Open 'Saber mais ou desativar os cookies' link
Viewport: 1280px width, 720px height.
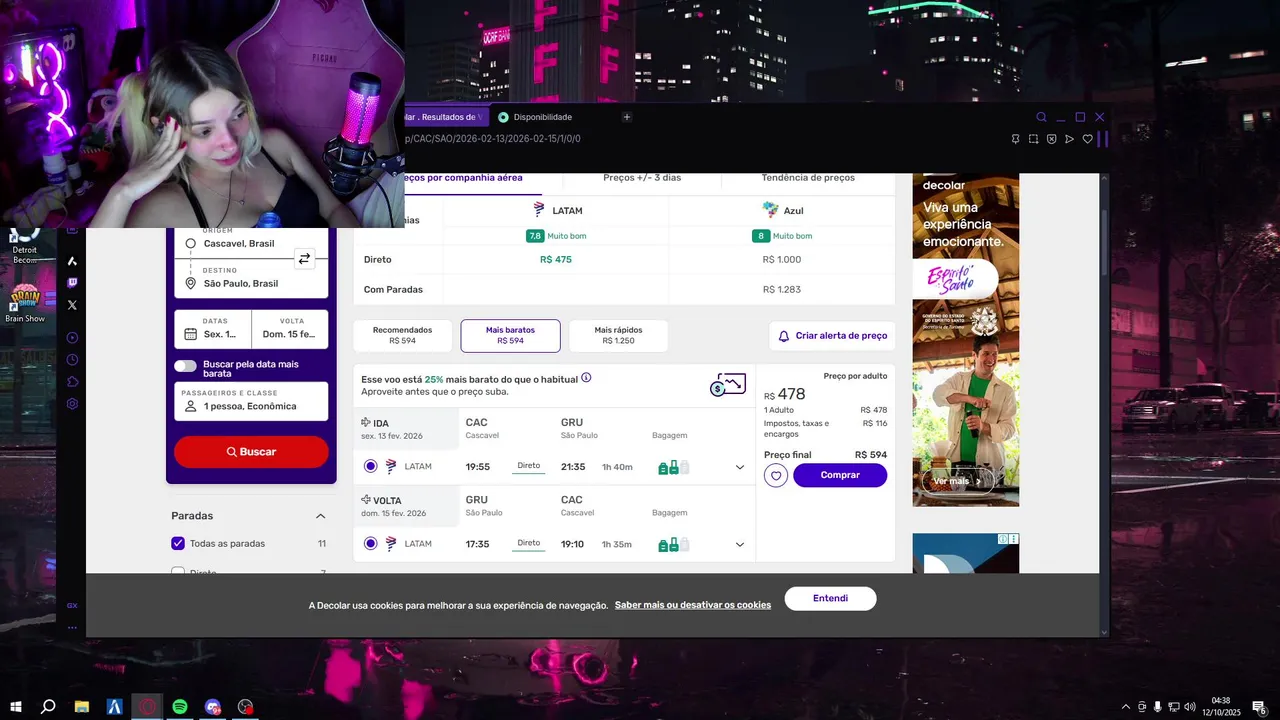tap(693, 605)
